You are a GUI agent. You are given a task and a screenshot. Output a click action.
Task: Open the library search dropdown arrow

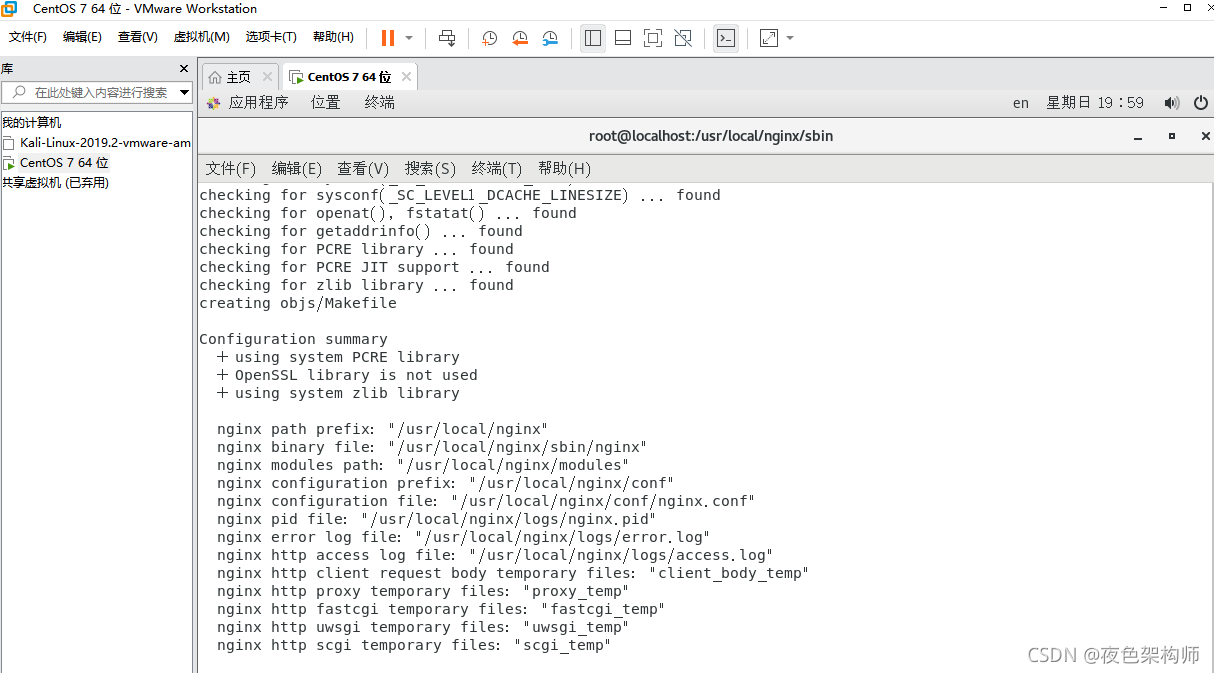(184, 92)
